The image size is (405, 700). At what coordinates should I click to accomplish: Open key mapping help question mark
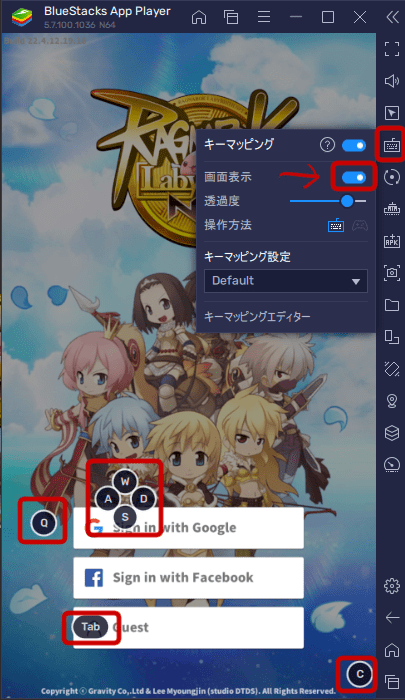click(327, 145)
